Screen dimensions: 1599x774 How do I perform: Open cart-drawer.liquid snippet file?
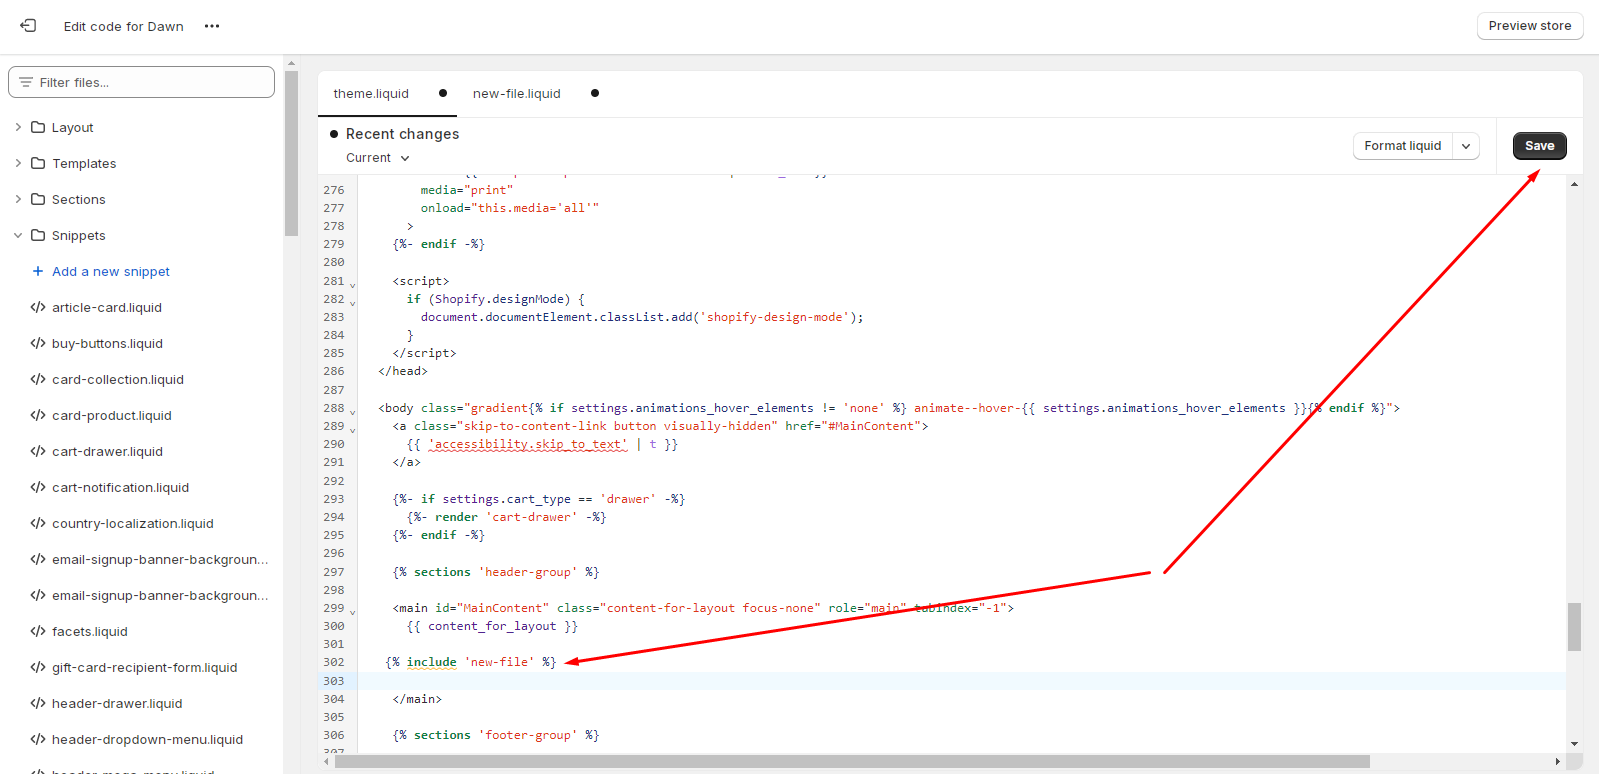tap(107, 451)
